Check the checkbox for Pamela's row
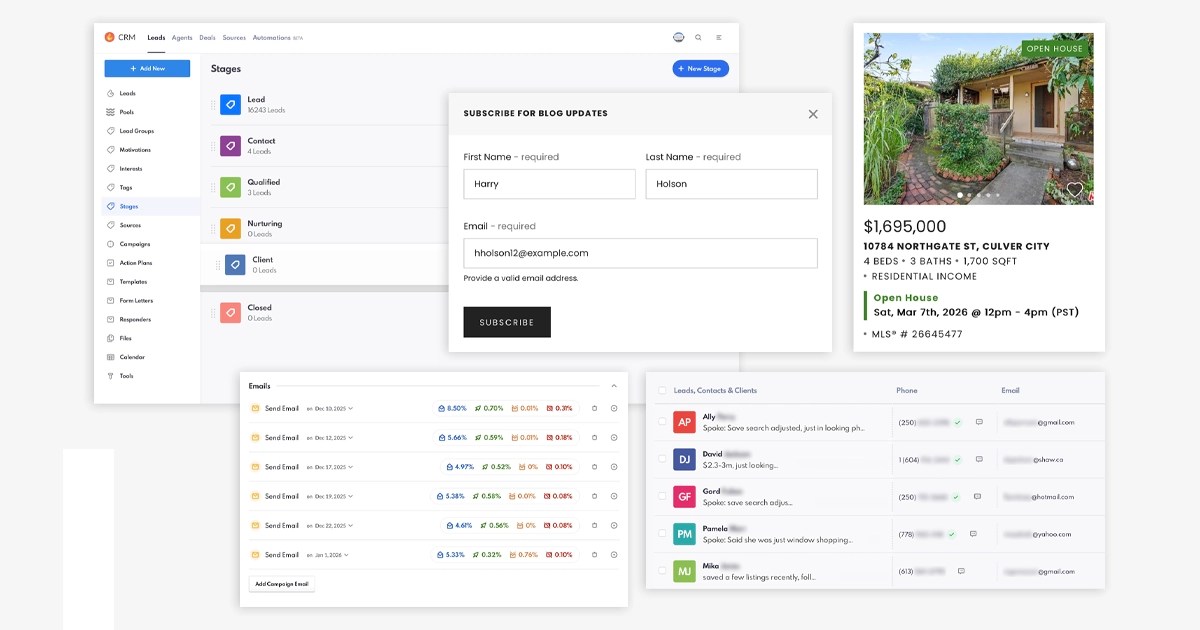1200x630 pixels. pyautogui.click(x=662, y=534)
